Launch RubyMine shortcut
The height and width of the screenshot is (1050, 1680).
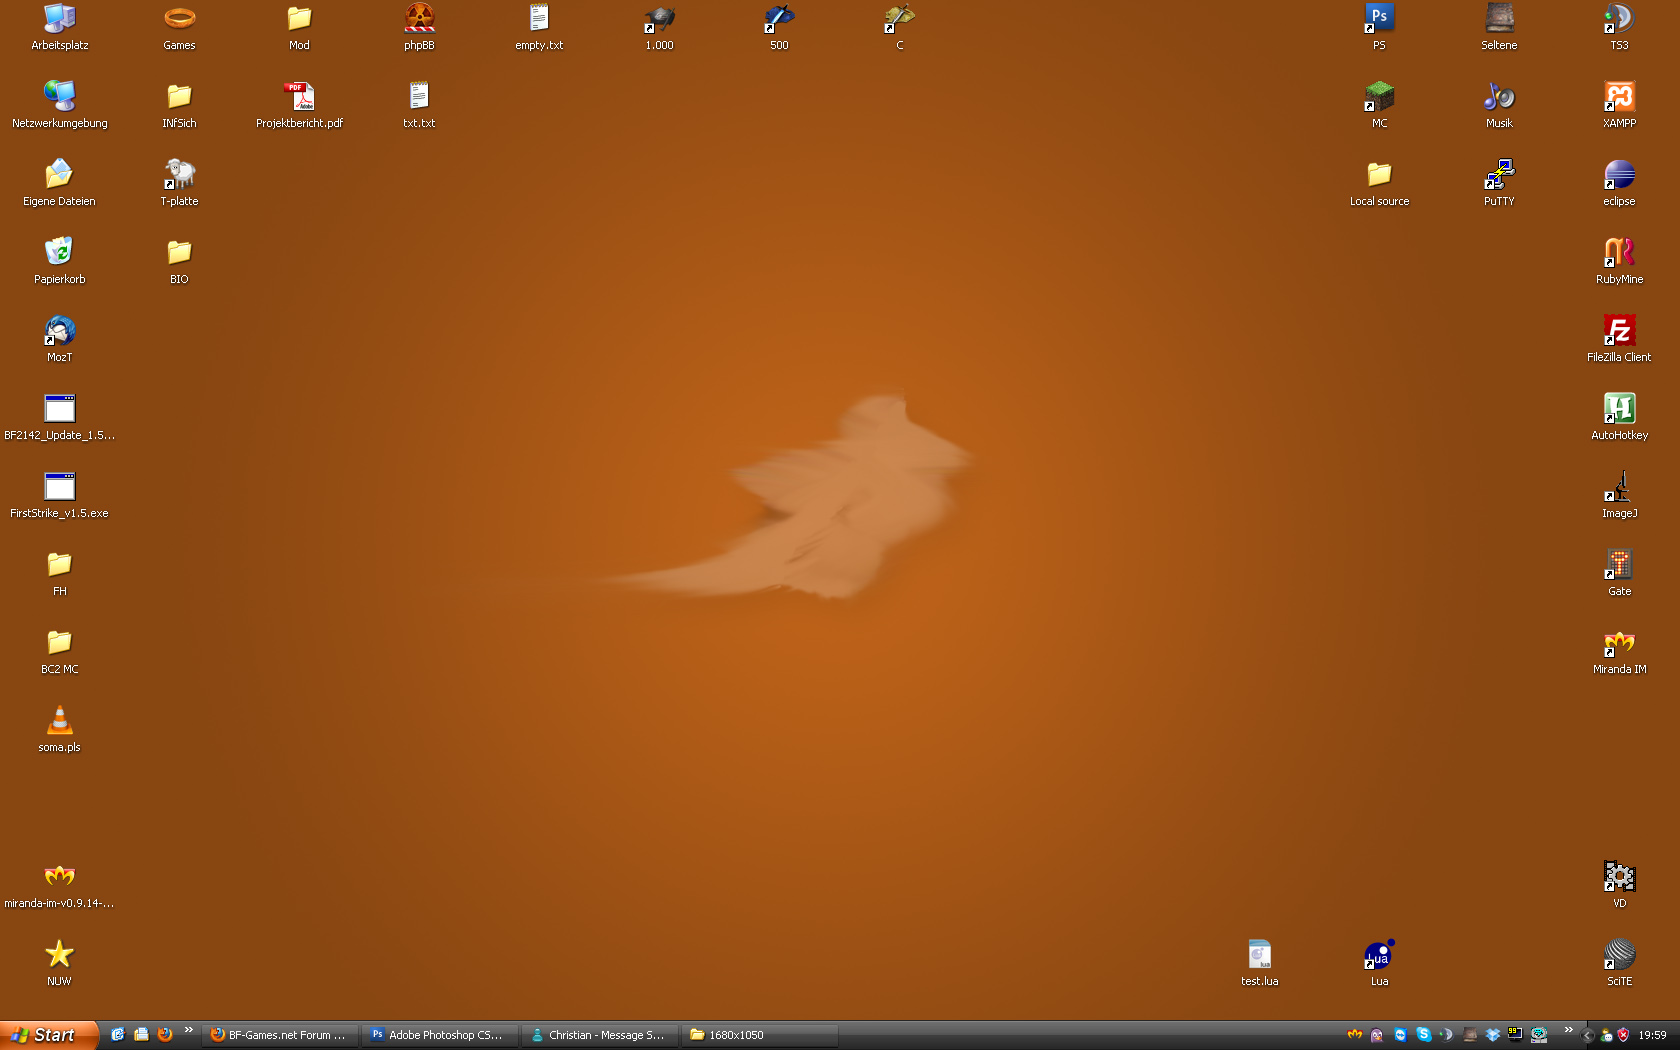1620,260
